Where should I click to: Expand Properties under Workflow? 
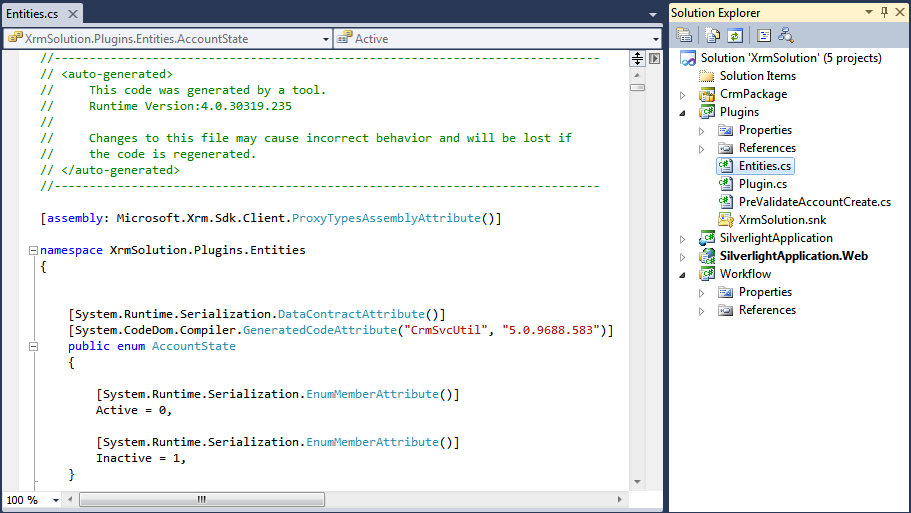tap(701, 293)
